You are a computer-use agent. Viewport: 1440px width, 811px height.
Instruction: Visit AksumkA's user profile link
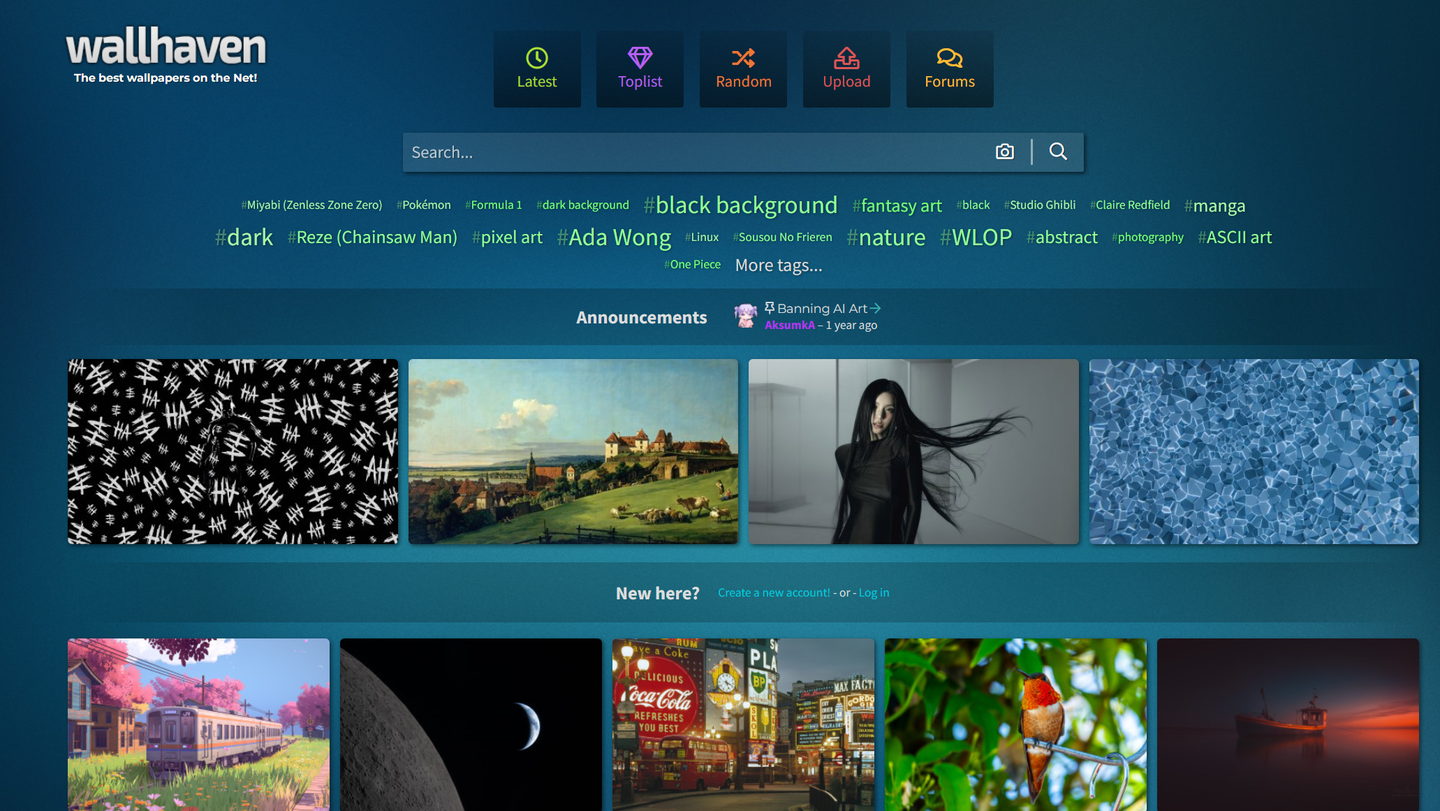click(790, 325)
